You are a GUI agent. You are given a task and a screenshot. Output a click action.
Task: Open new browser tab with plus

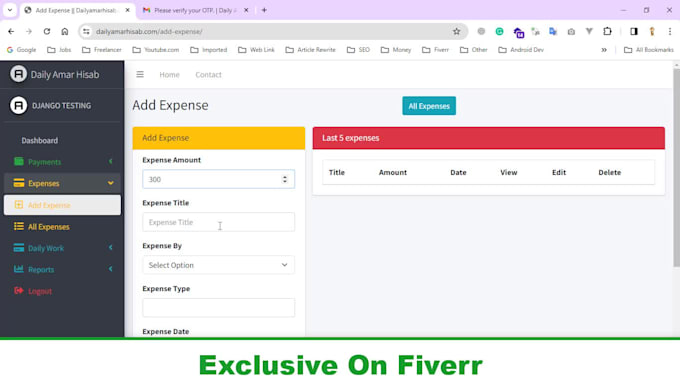point(264,10)
